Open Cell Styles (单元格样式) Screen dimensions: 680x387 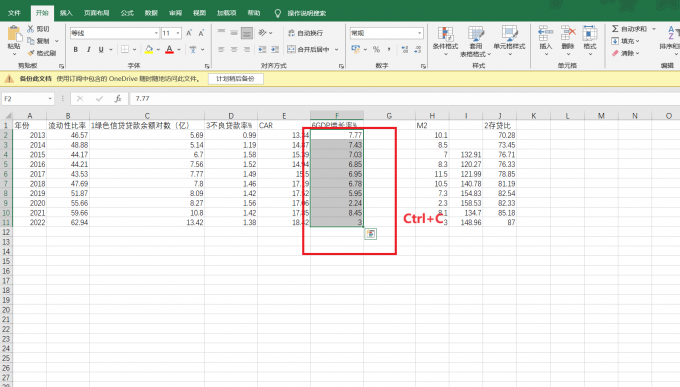[x=510, y=41]
